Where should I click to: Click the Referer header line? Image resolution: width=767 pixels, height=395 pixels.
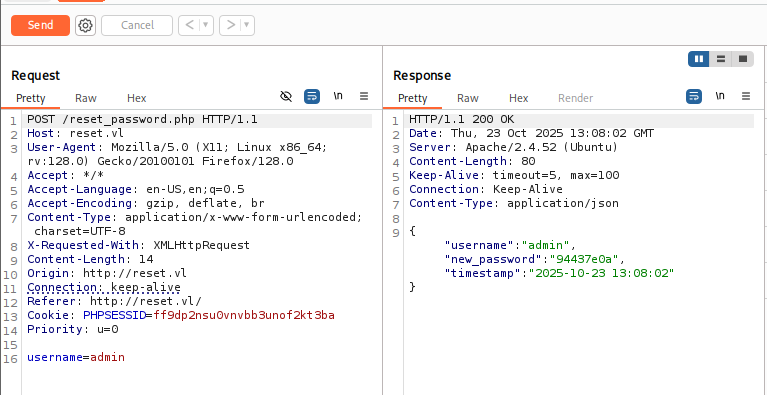coord(114,301)
